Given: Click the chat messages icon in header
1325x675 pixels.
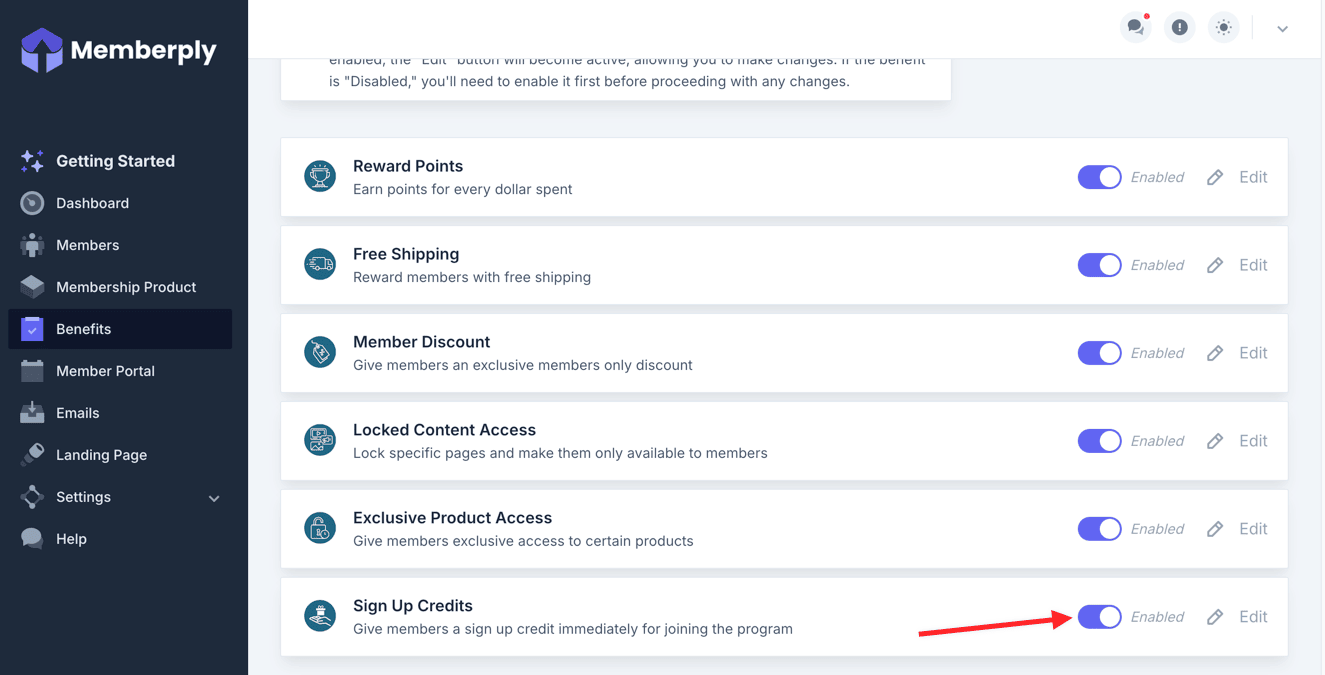Looking at the screenshot, I should pyautogui.click(x=1135, y=28).
